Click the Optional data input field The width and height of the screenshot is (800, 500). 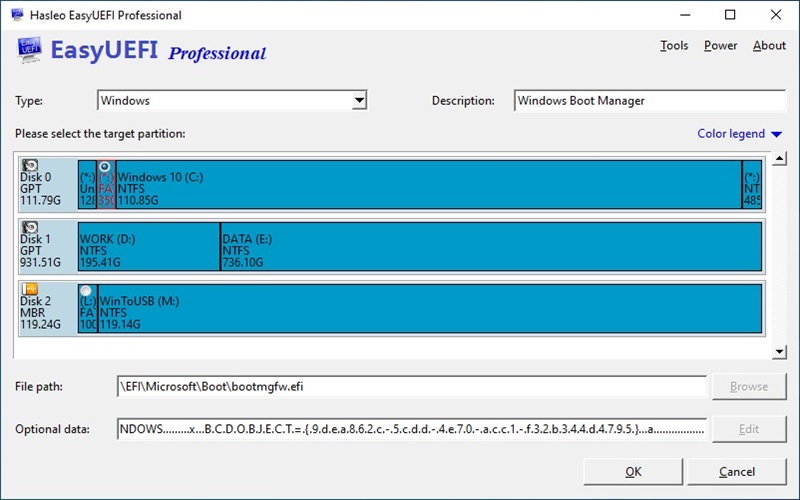pos(412,429)
